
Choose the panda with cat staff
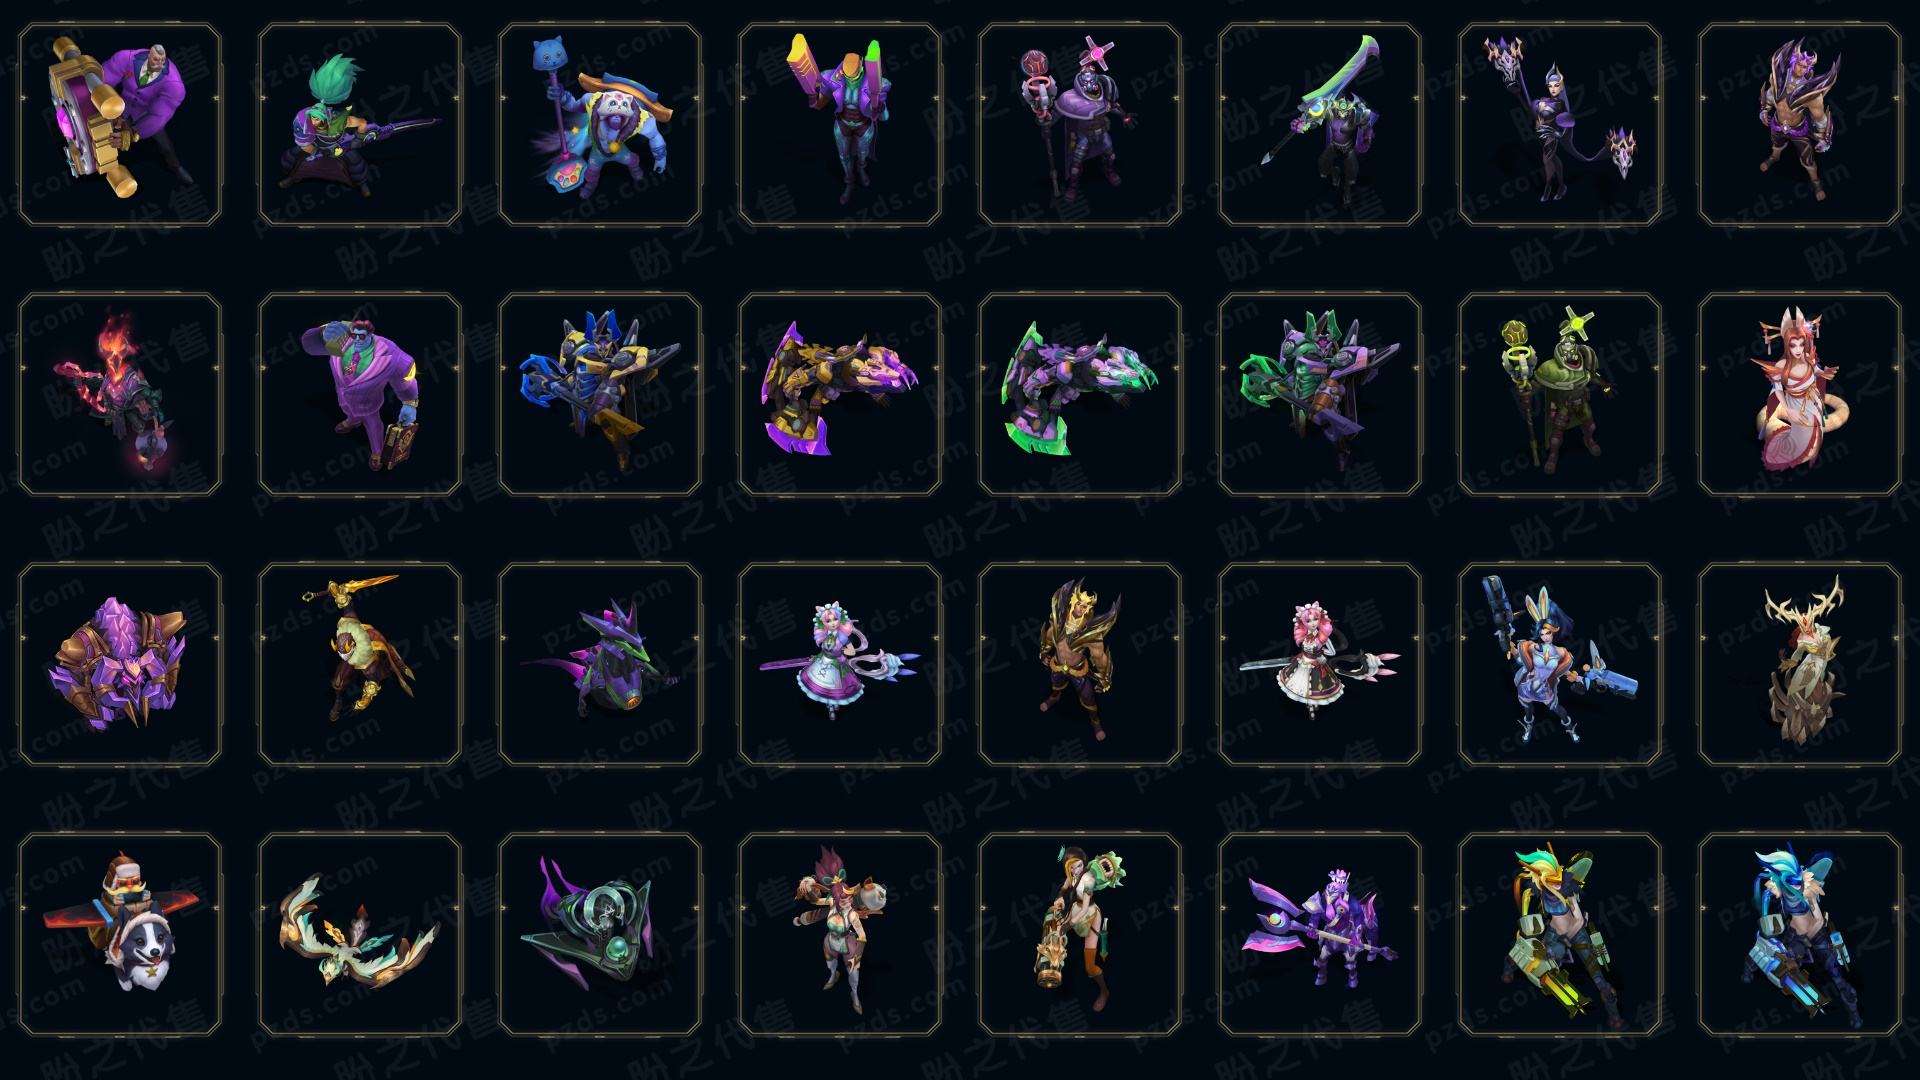(600, 124)
